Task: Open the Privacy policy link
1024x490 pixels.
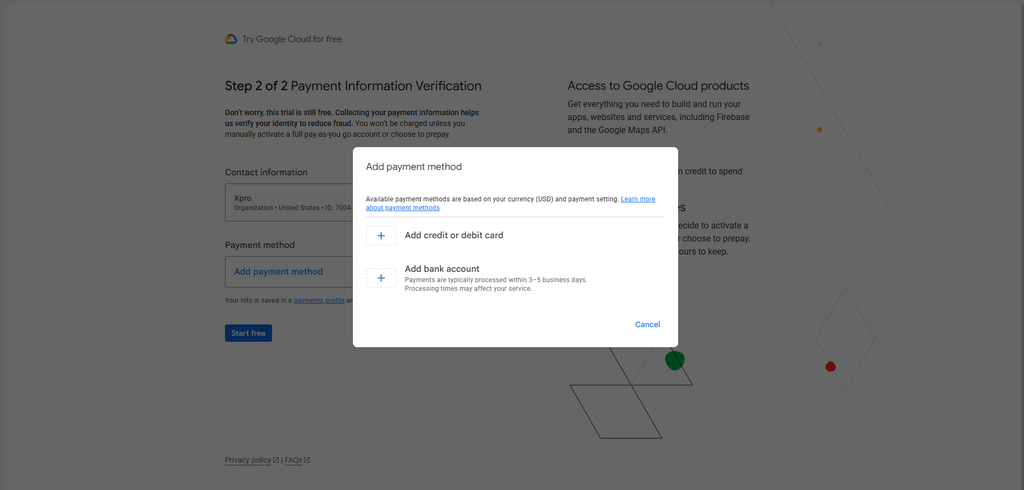Action: 248,460
